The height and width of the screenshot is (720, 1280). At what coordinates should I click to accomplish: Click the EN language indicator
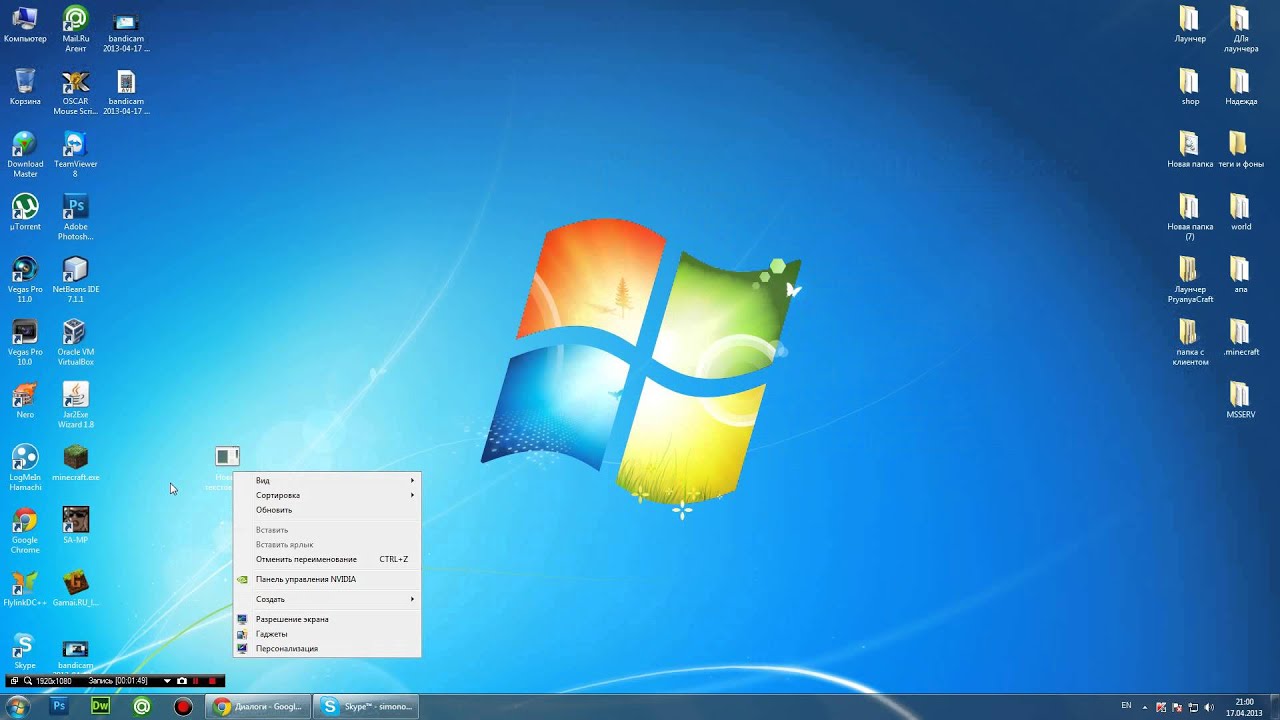[x=1126, y=706]
